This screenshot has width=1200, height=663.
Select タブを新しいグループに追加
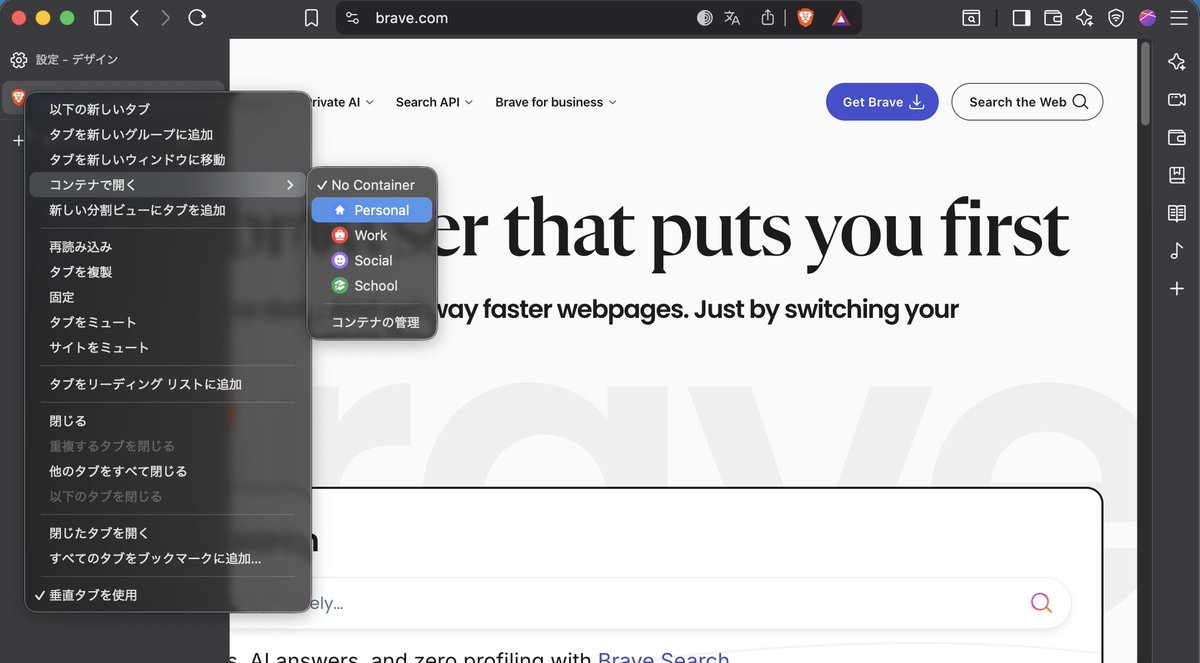166,134
